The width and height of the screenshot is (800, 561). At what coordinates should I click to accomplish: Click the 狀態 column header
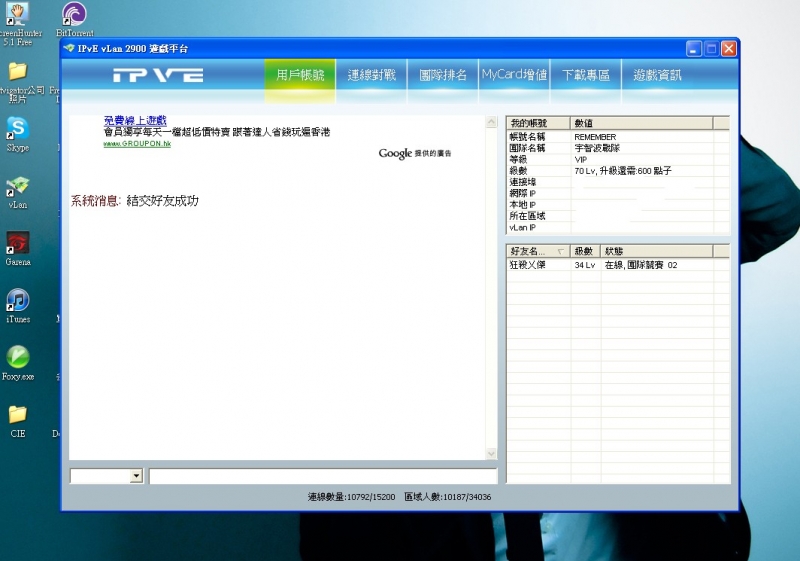[657, 251]
